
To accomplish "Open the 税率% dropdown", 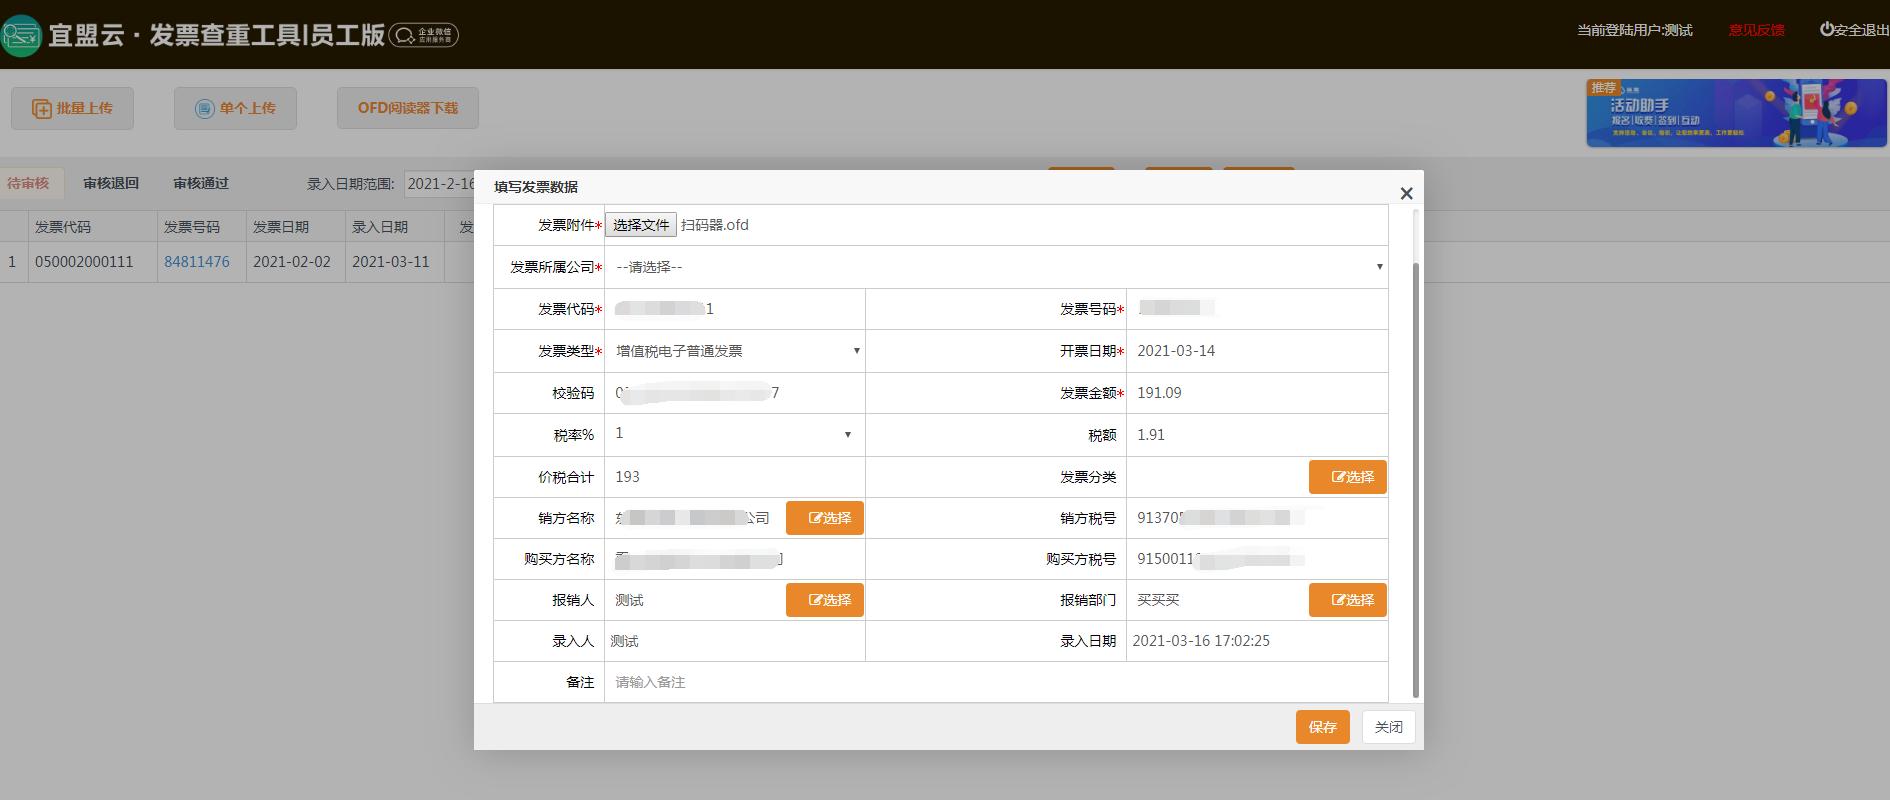I will [x=734, y=434].
